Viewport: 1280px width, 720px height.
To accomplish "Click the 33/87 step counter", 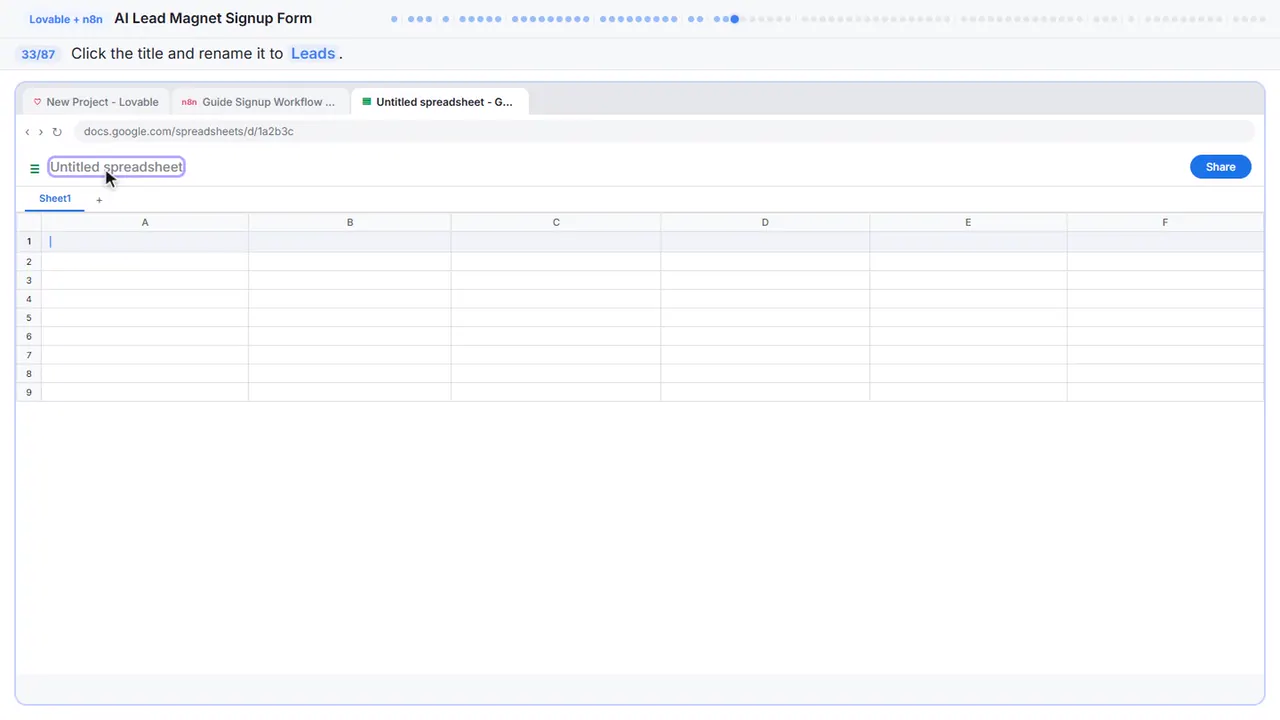I will point(38,54).
